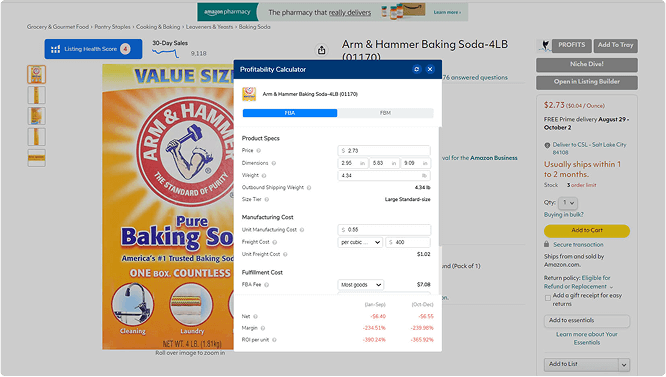Select the fifth product thumbnail

tap(37, 158)
